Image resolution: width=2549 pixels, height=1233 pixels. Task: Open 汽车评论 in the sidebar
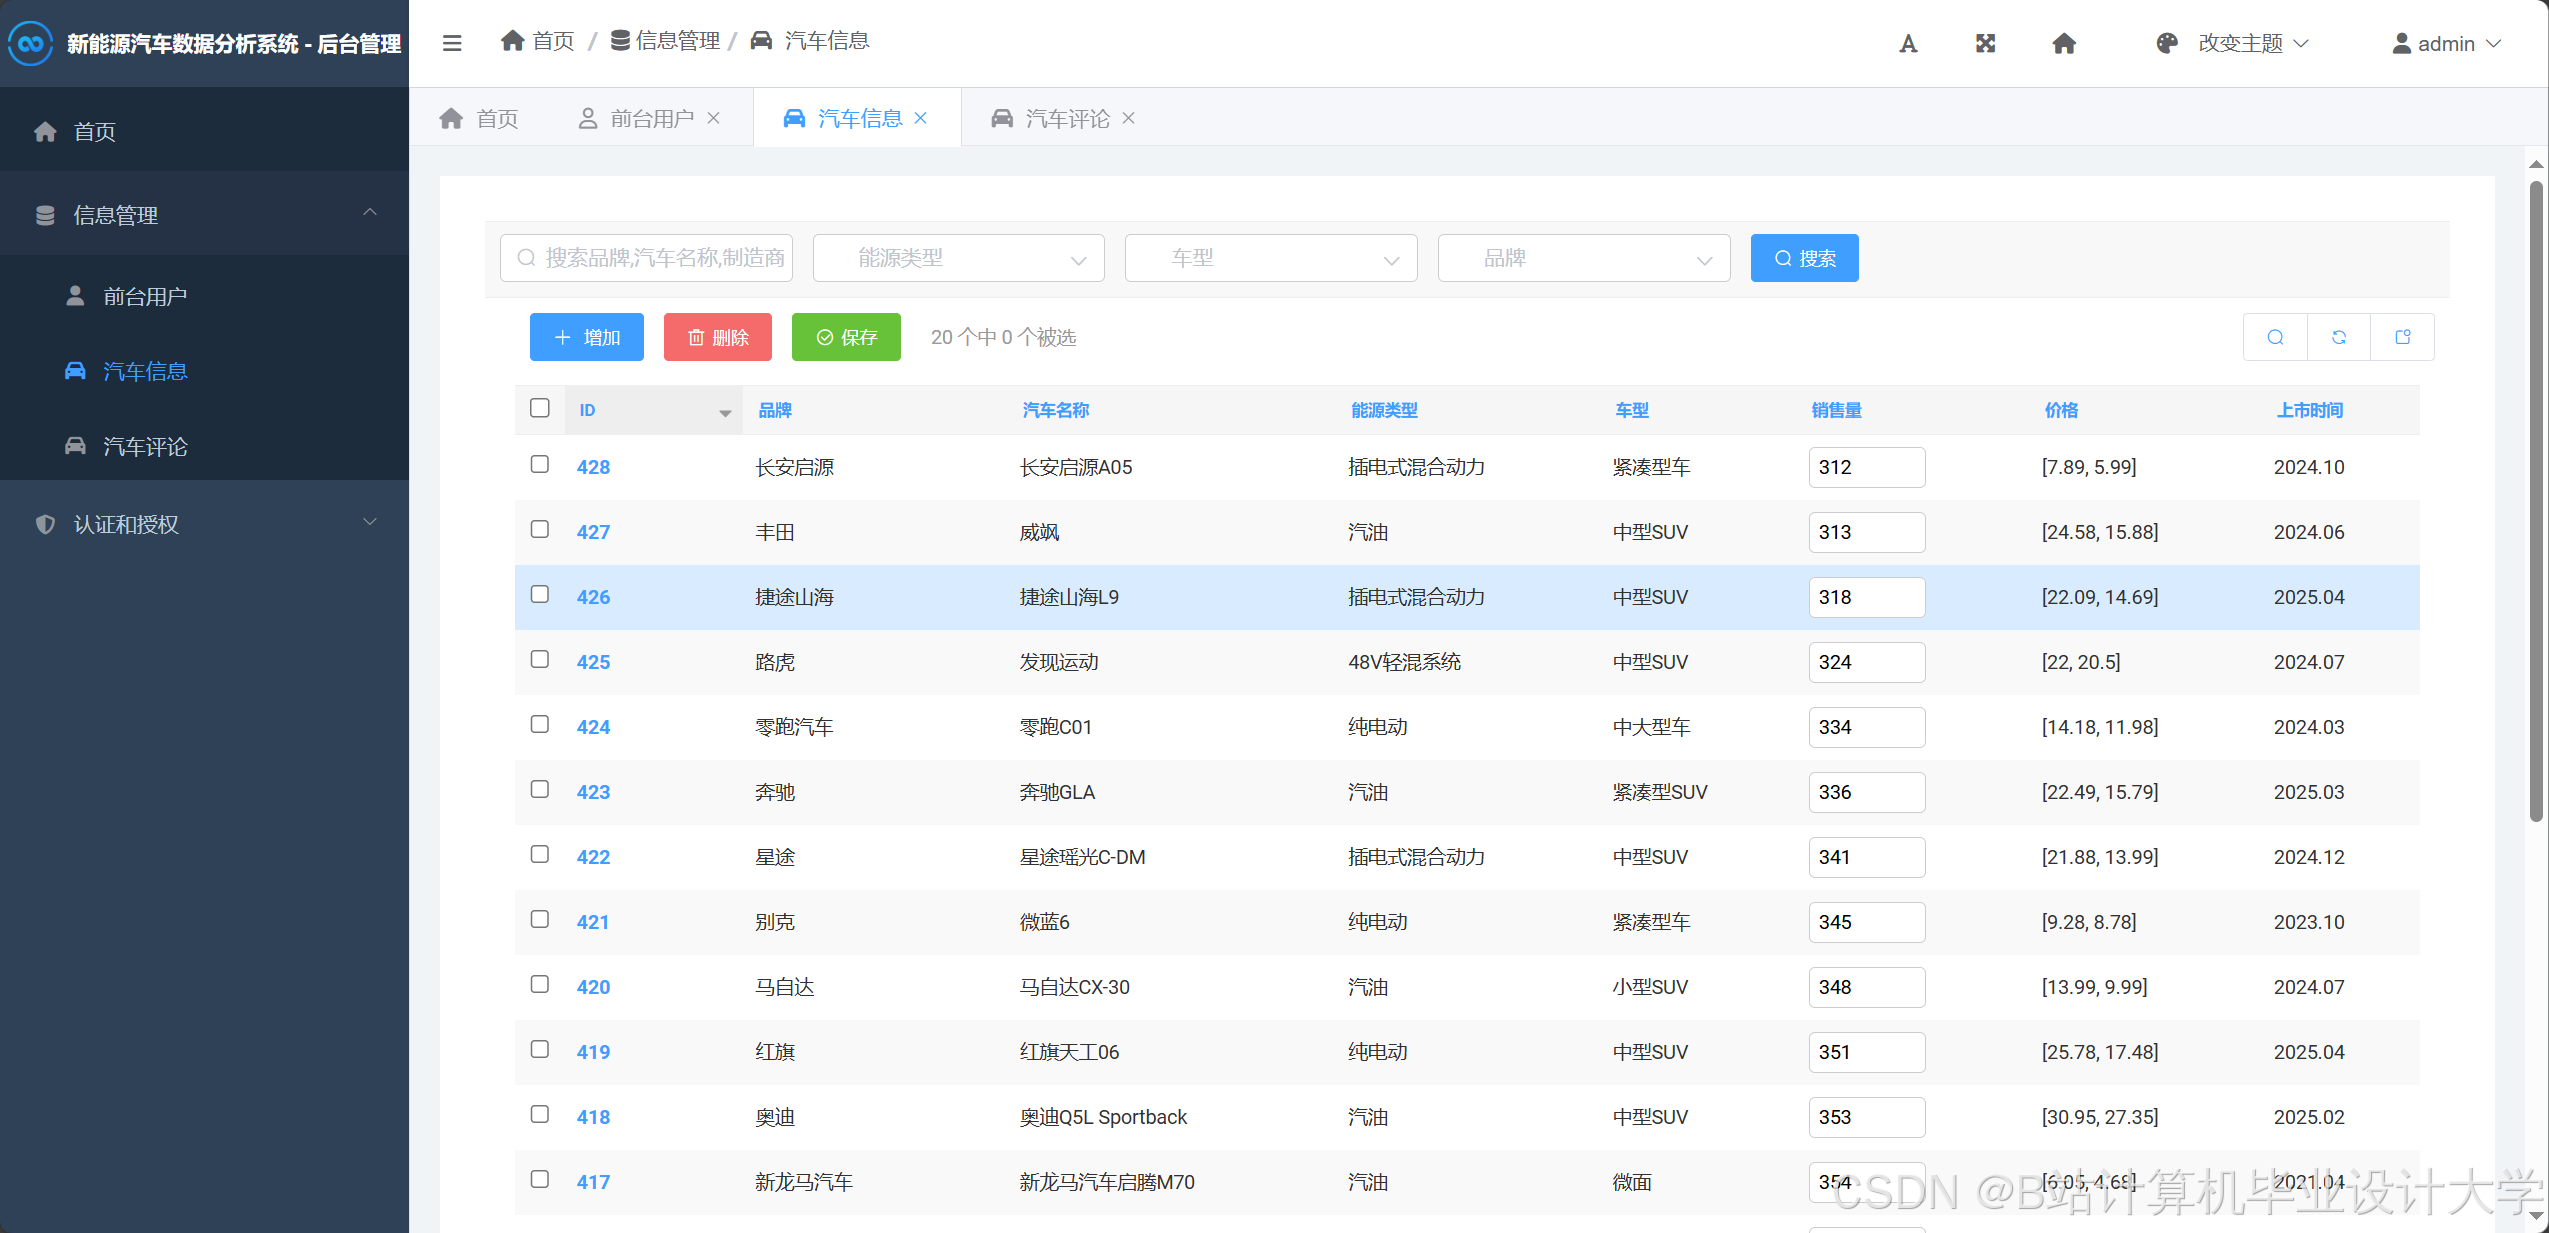[x=145, y=446]
